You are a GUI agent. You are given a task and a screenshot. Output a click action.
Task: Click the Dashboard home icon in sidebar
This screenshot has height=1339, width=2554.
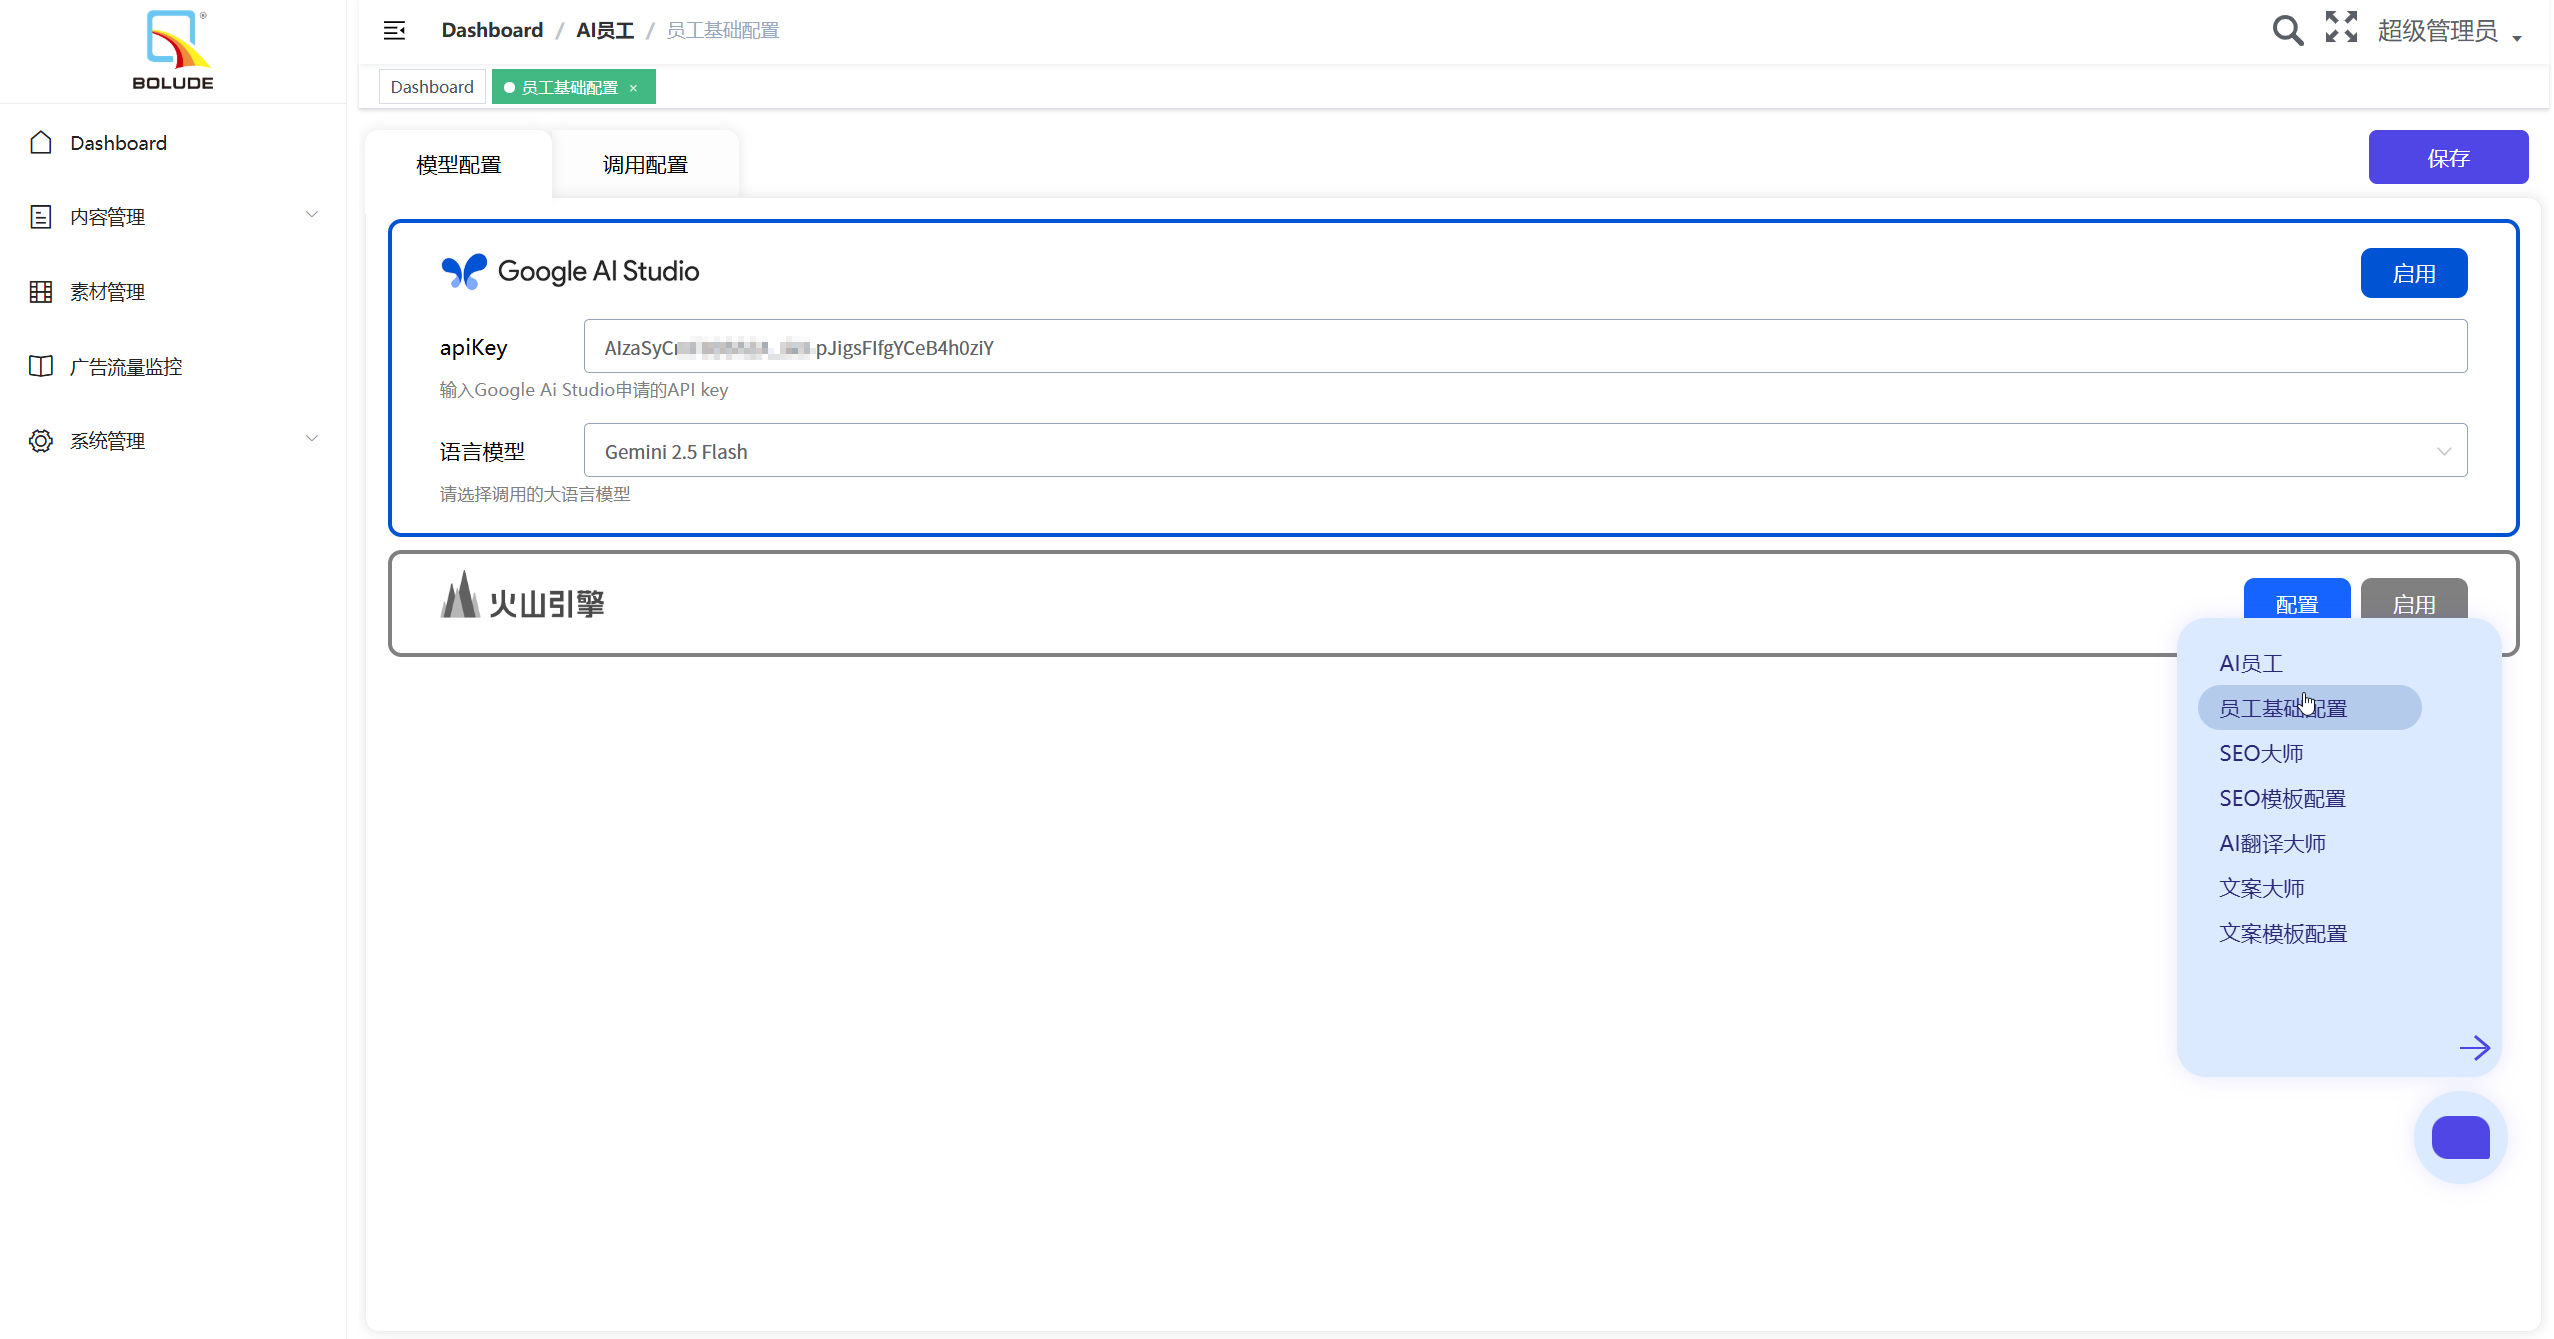(x=41, y=143)
